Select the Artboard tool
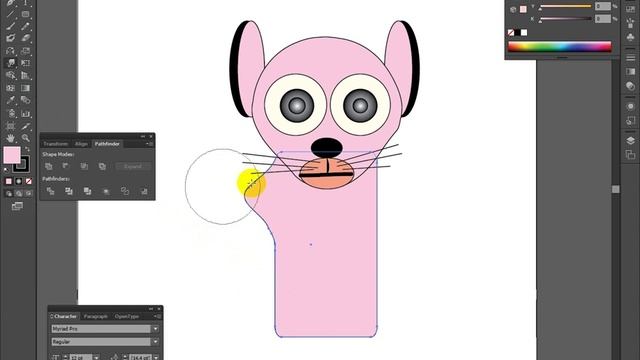The image size is (640, 360). point(11,126)
